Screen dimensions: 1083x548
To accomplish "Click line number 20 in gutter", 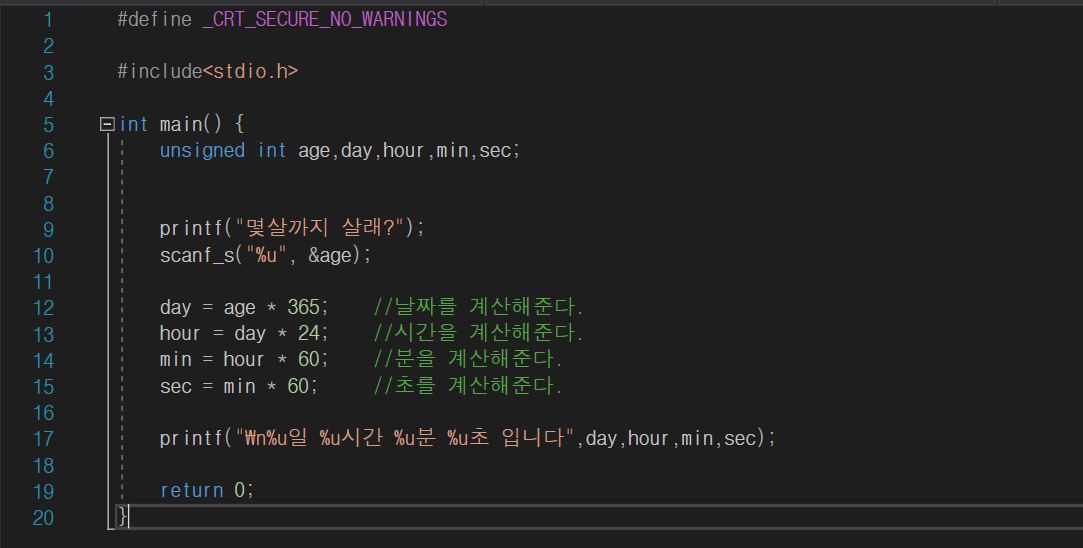I will coord(44,518).
